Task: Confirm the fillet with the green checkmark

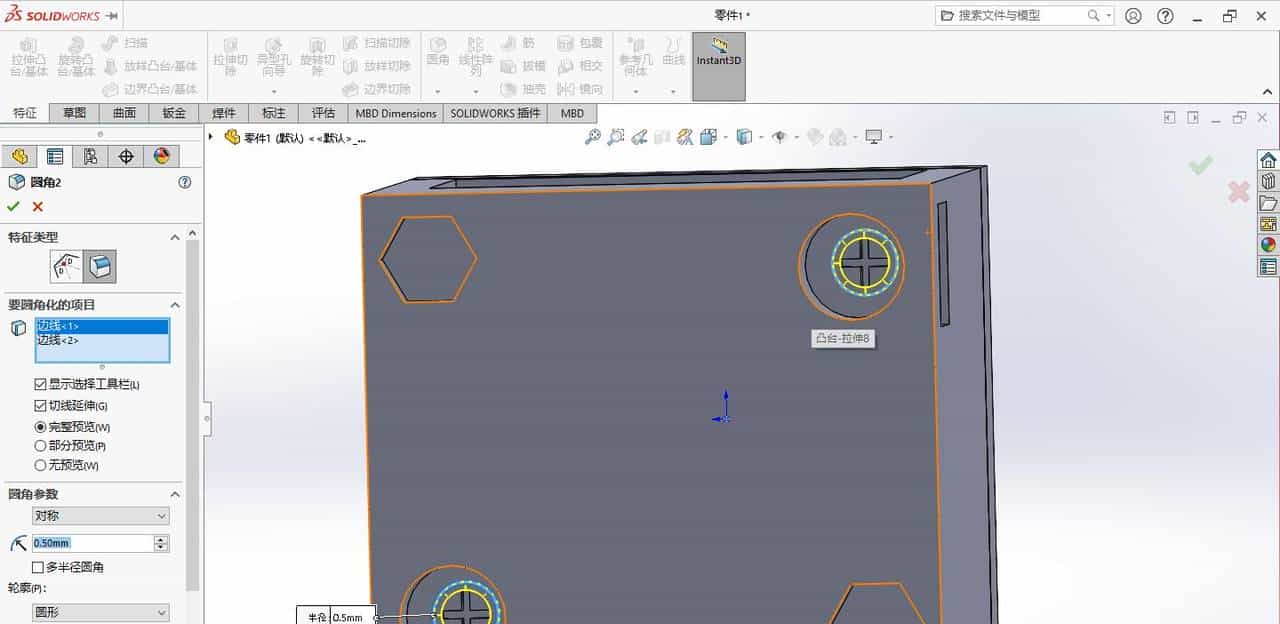Action: coord(13,206)
